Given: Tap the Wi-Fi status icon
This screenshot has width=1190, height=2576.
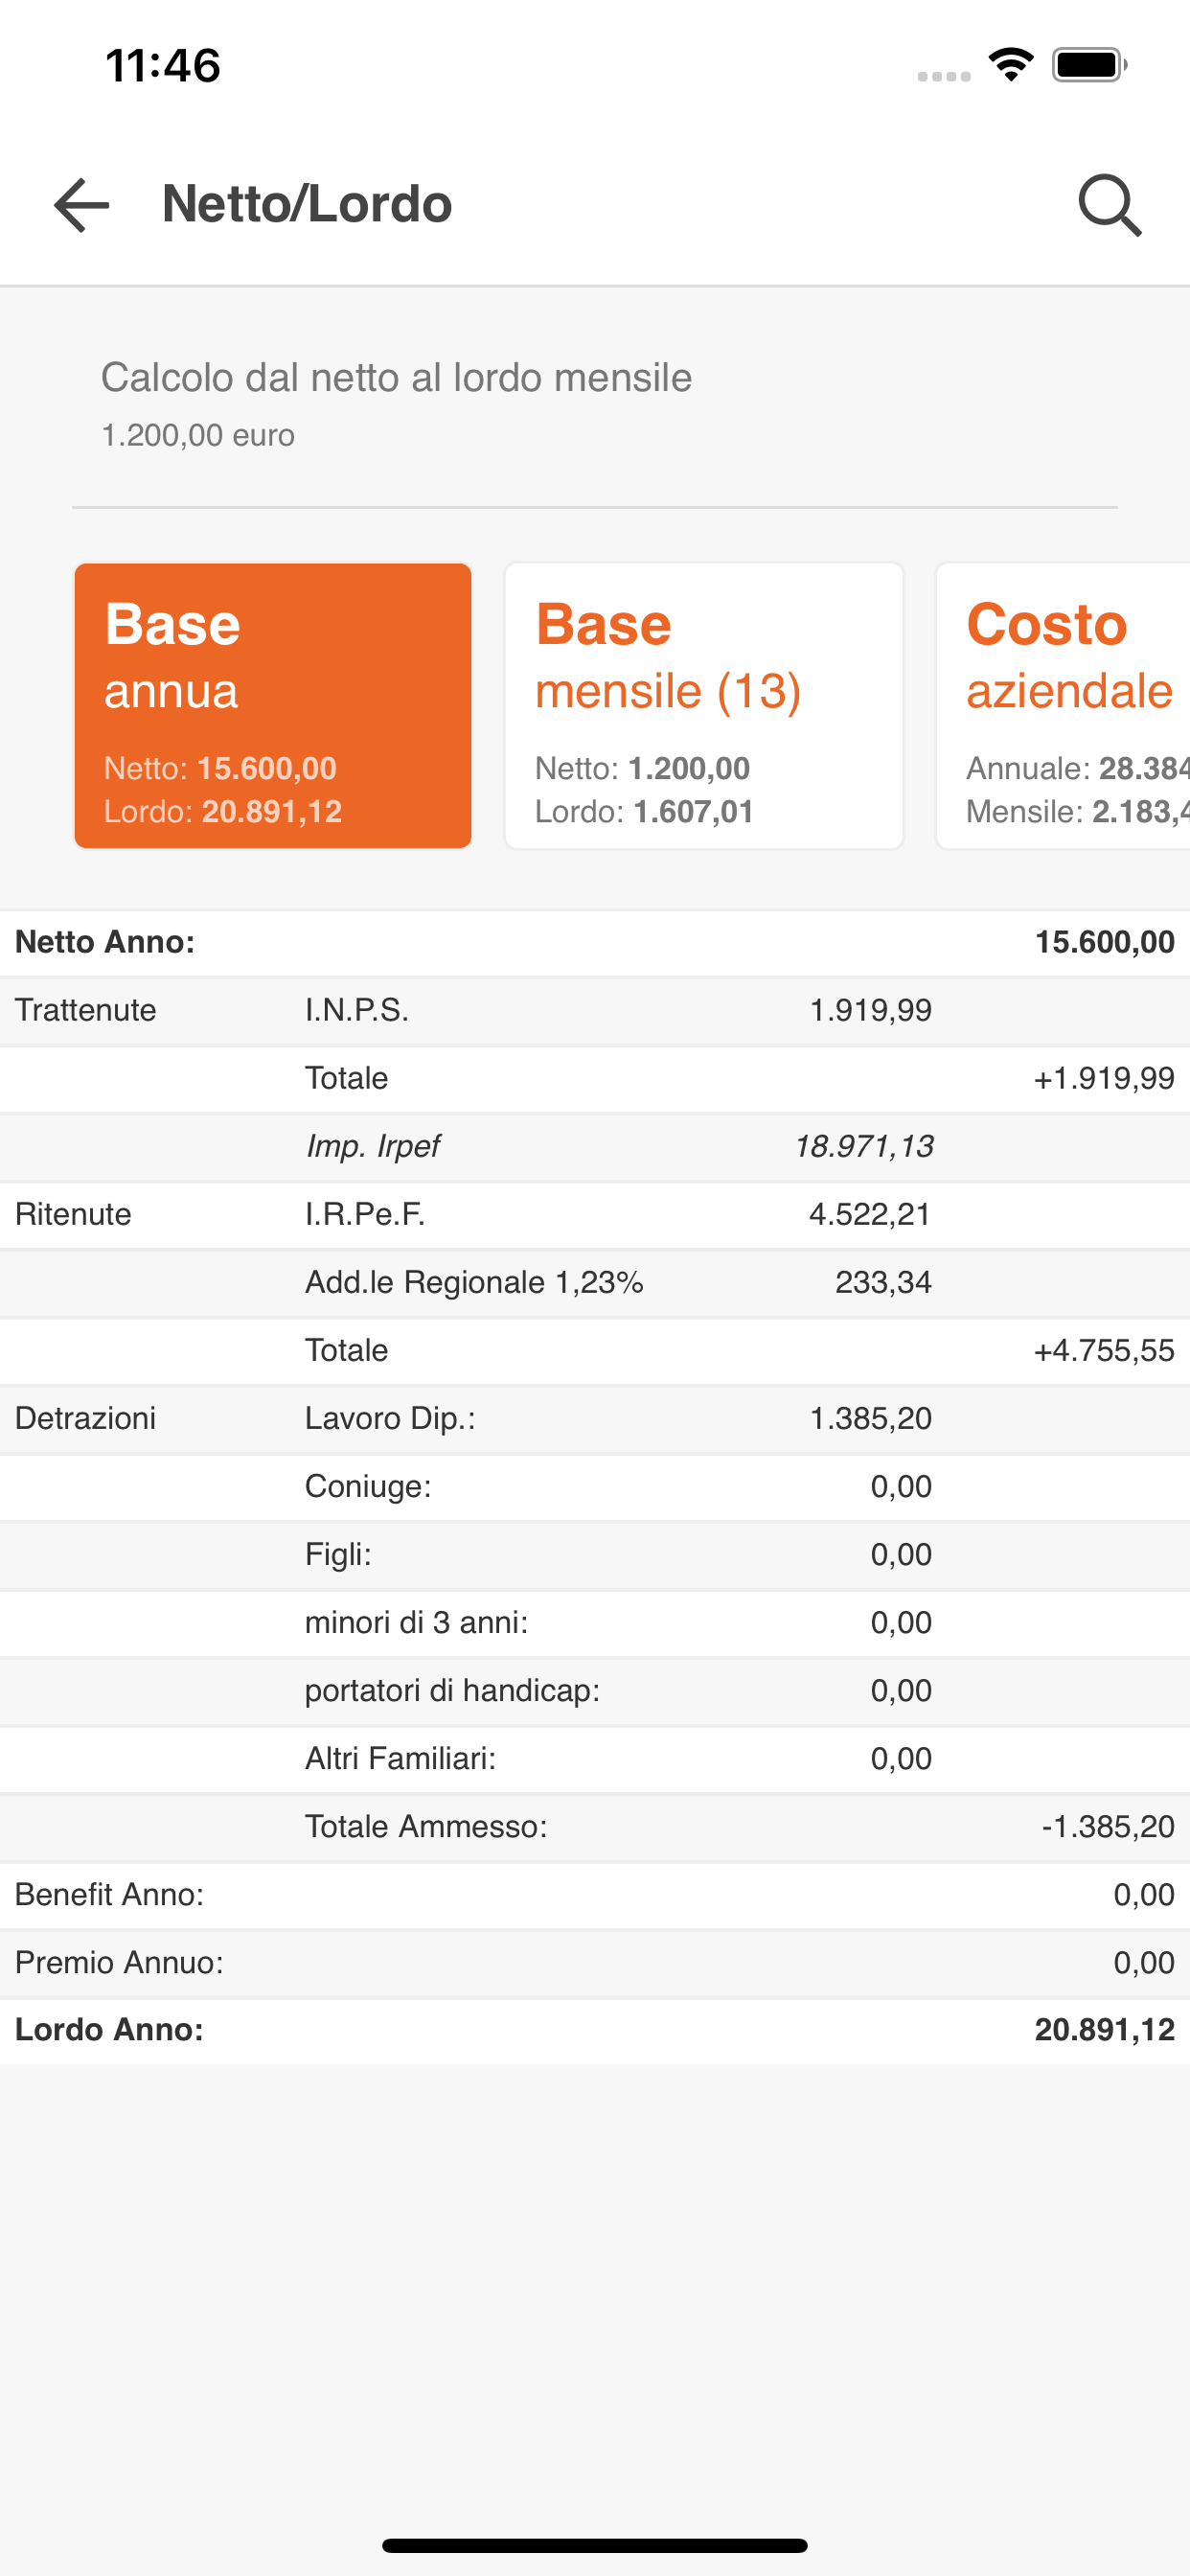Looking at the screenshot, I should pos(1011,65).
